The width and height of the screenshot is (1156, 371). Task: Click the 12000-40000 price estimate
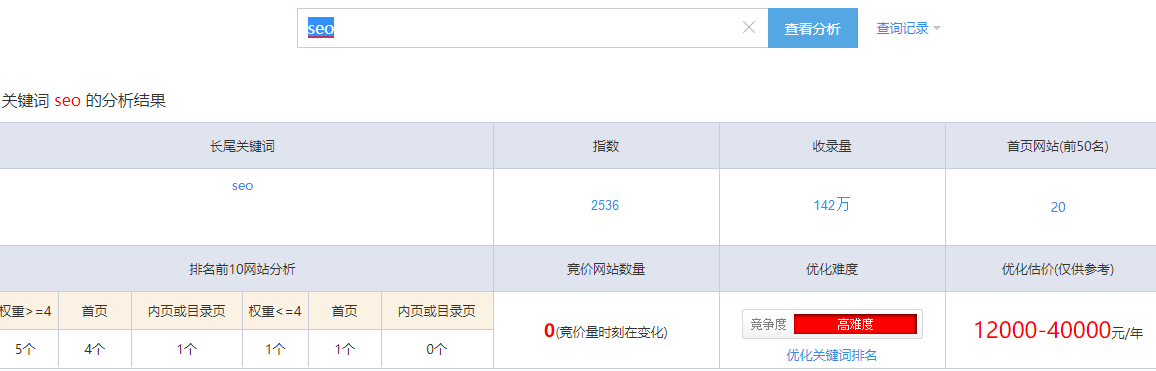coord(1042,330)
